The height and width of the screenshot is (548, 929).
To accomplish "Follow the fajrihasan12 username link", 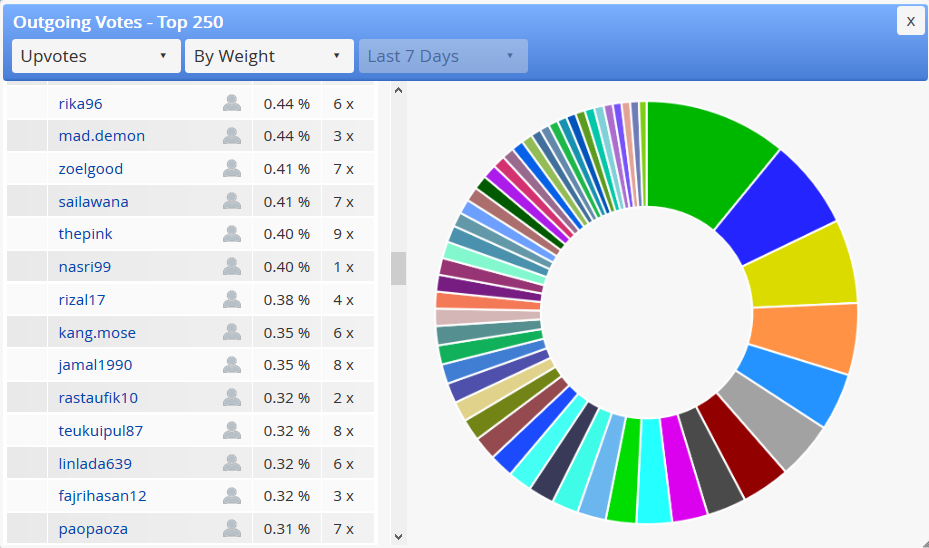I will pos(102,496).
